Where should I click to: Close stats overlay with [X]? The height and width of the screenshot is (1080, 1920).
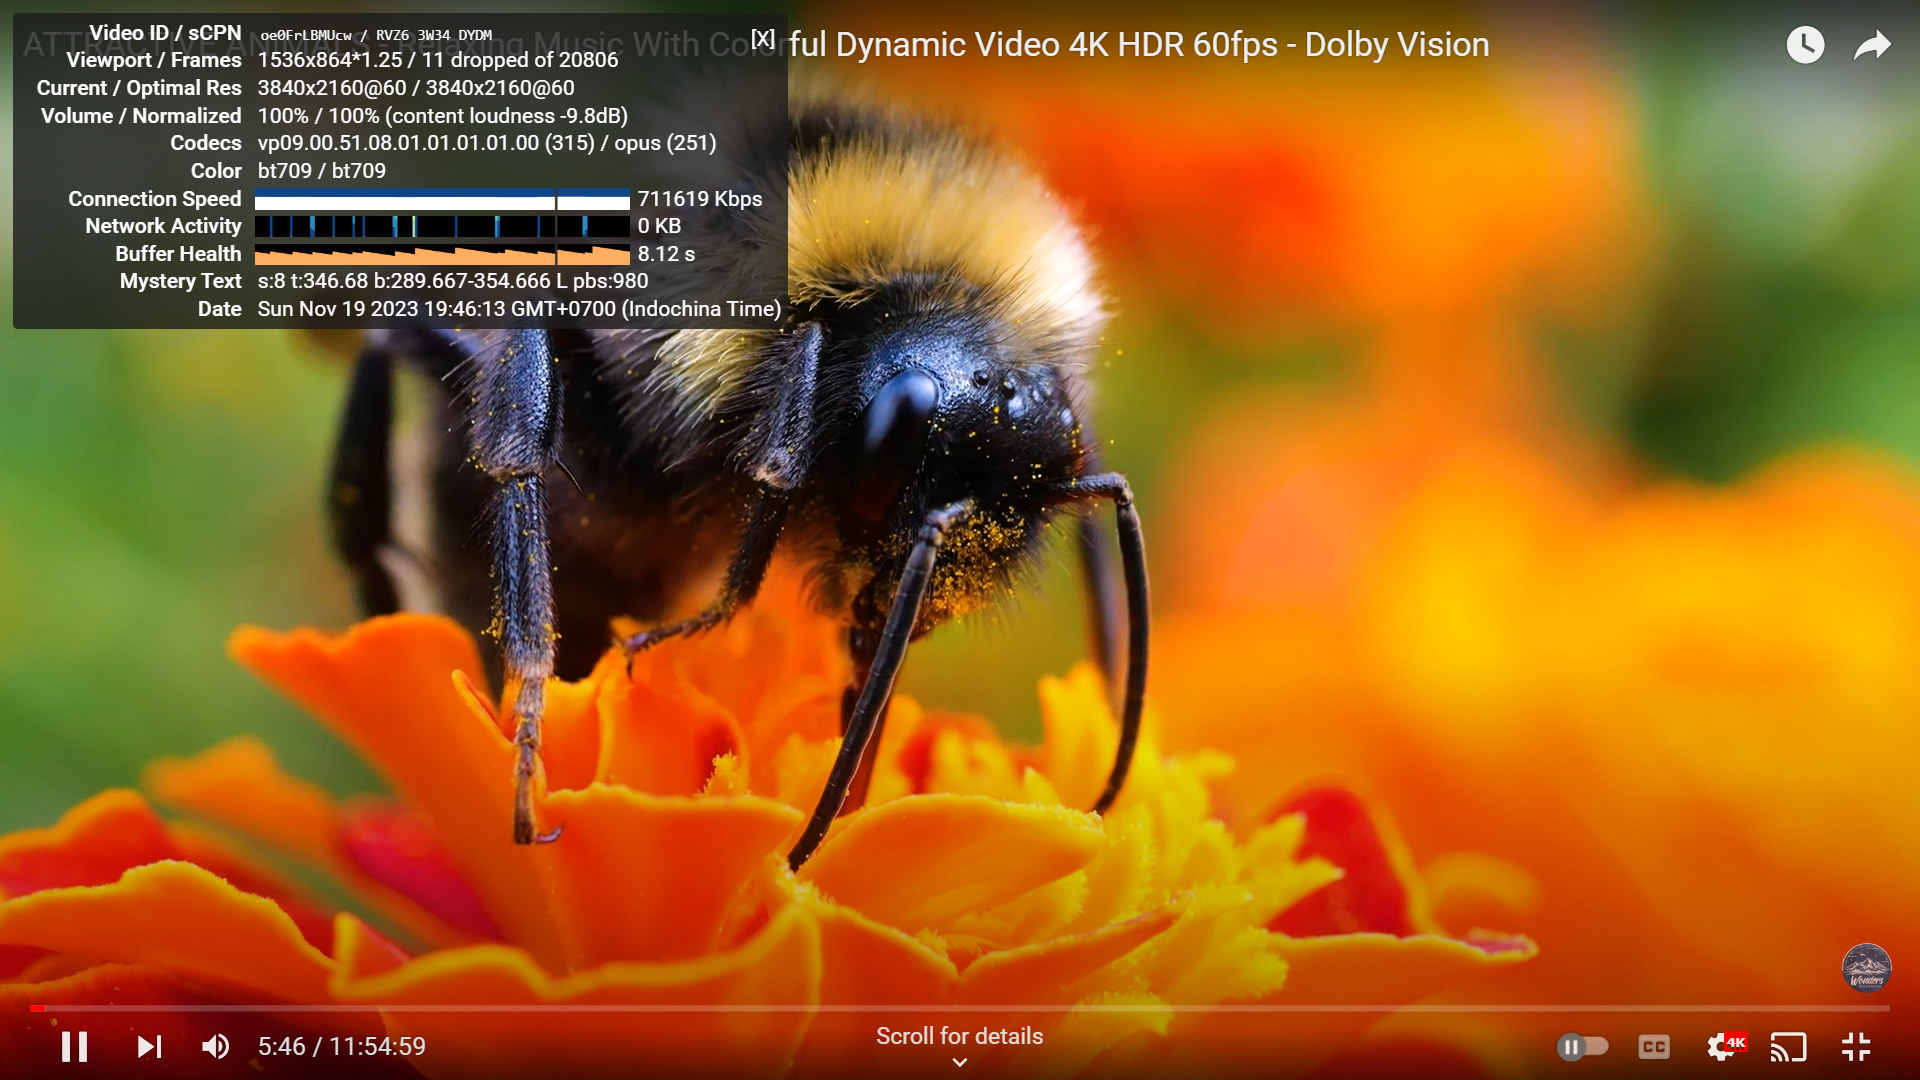coord(763,38)
